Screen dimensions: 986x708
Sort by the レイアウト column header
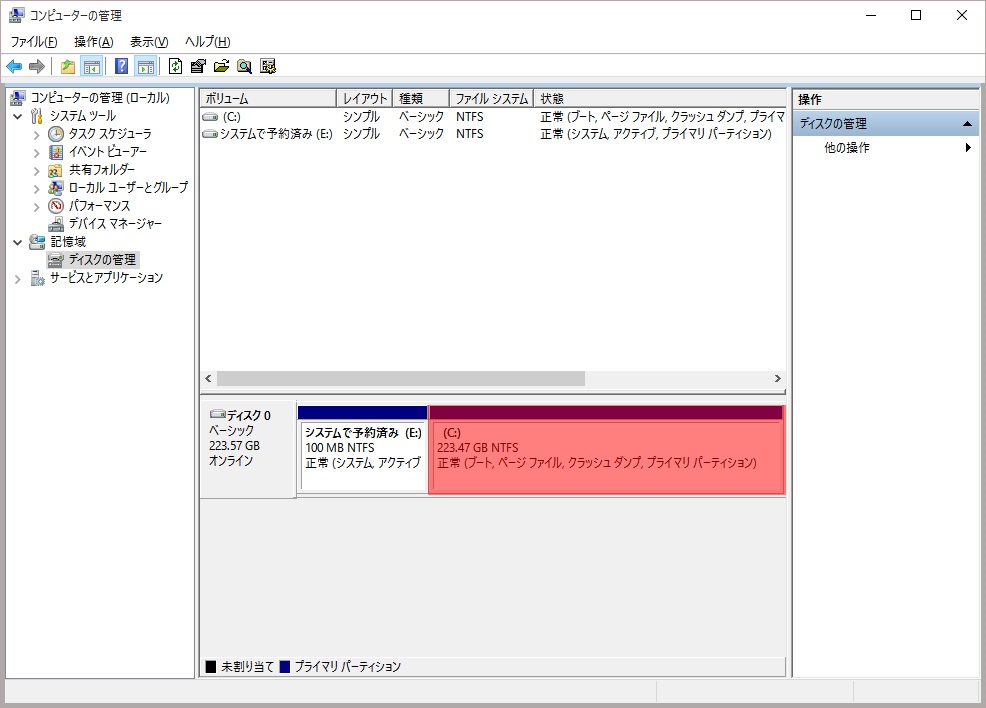tap(365, 99)
